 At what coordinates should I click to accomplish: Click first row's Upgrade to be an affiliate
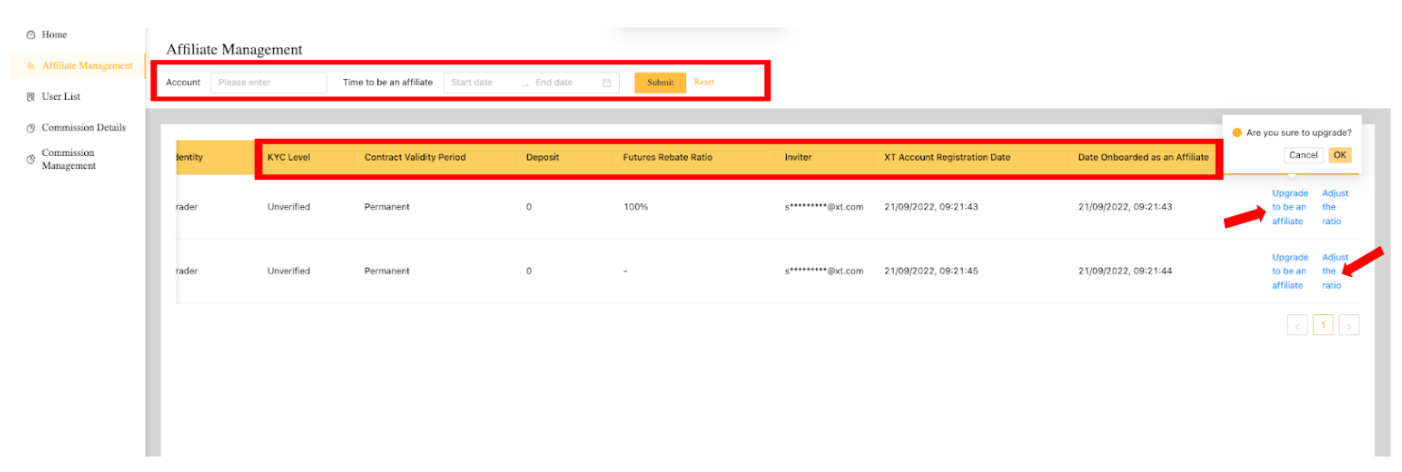pos(1289,207)
